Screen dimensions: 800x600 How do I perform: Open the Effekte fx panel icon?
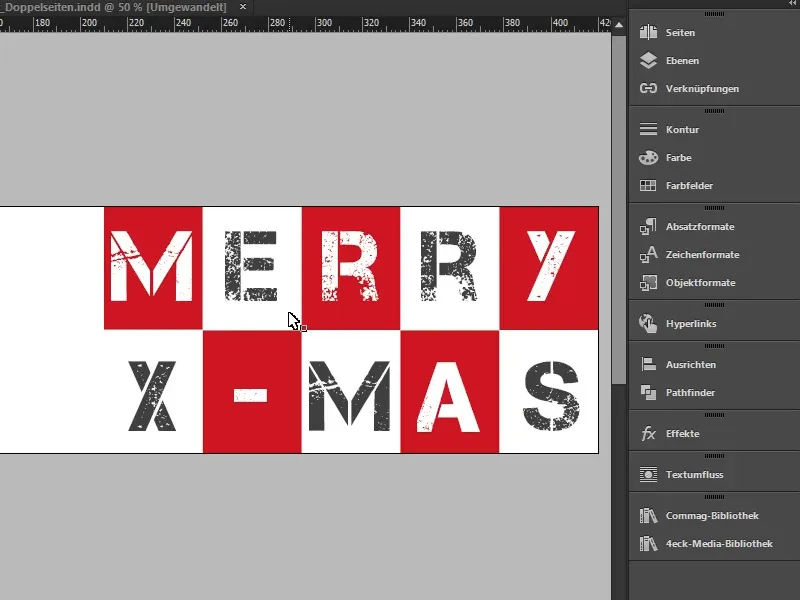(648, 433)
